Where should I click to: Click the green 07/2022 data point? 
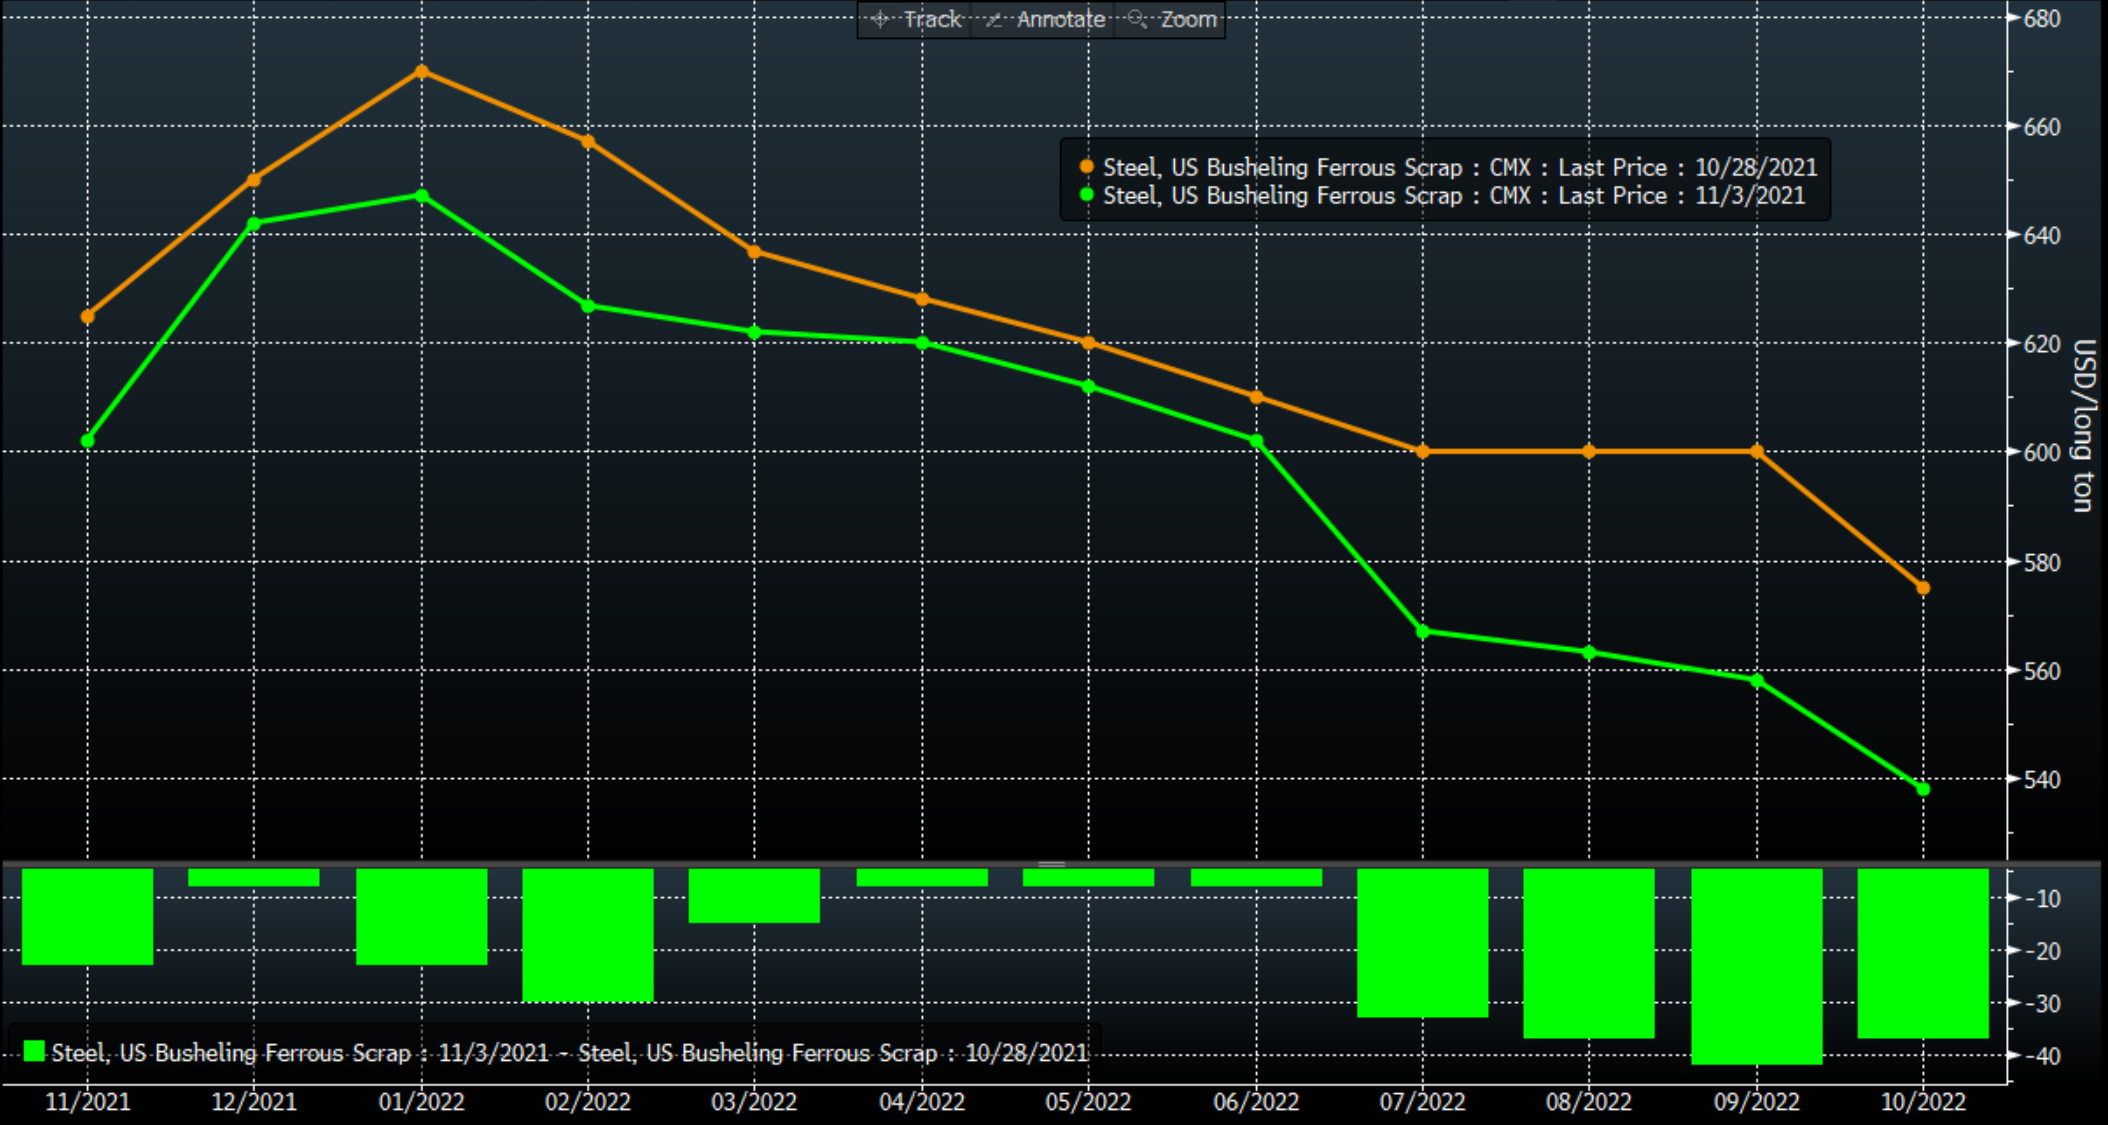tap(1423, 631)
